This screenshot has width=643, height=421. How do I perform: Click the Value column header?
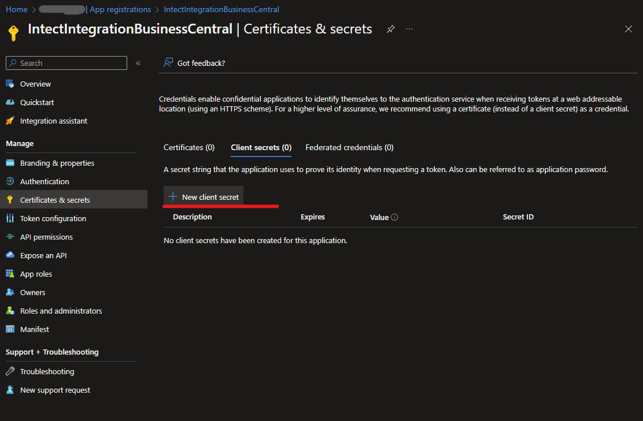coord(379,217)
